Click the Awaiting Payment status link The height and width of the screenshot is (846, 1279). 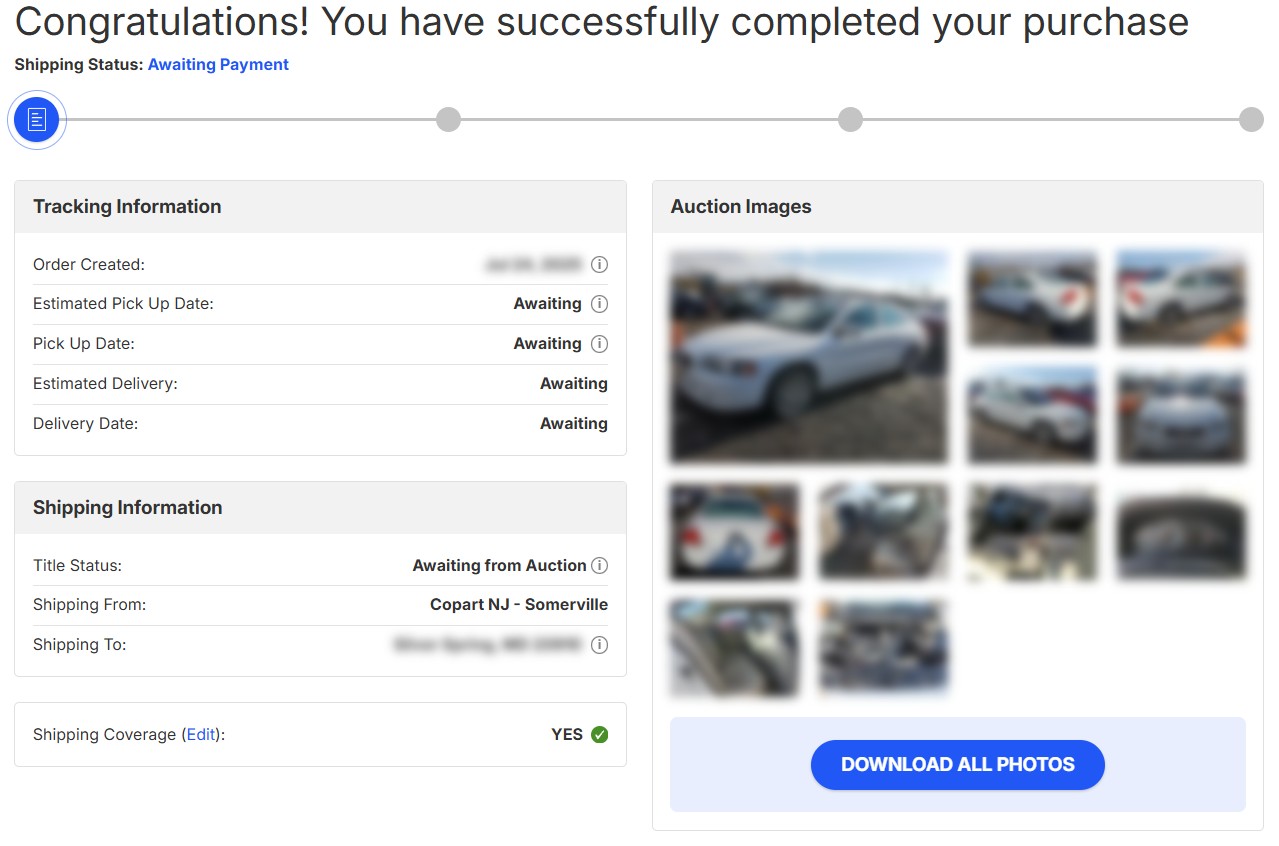point(218,65)
